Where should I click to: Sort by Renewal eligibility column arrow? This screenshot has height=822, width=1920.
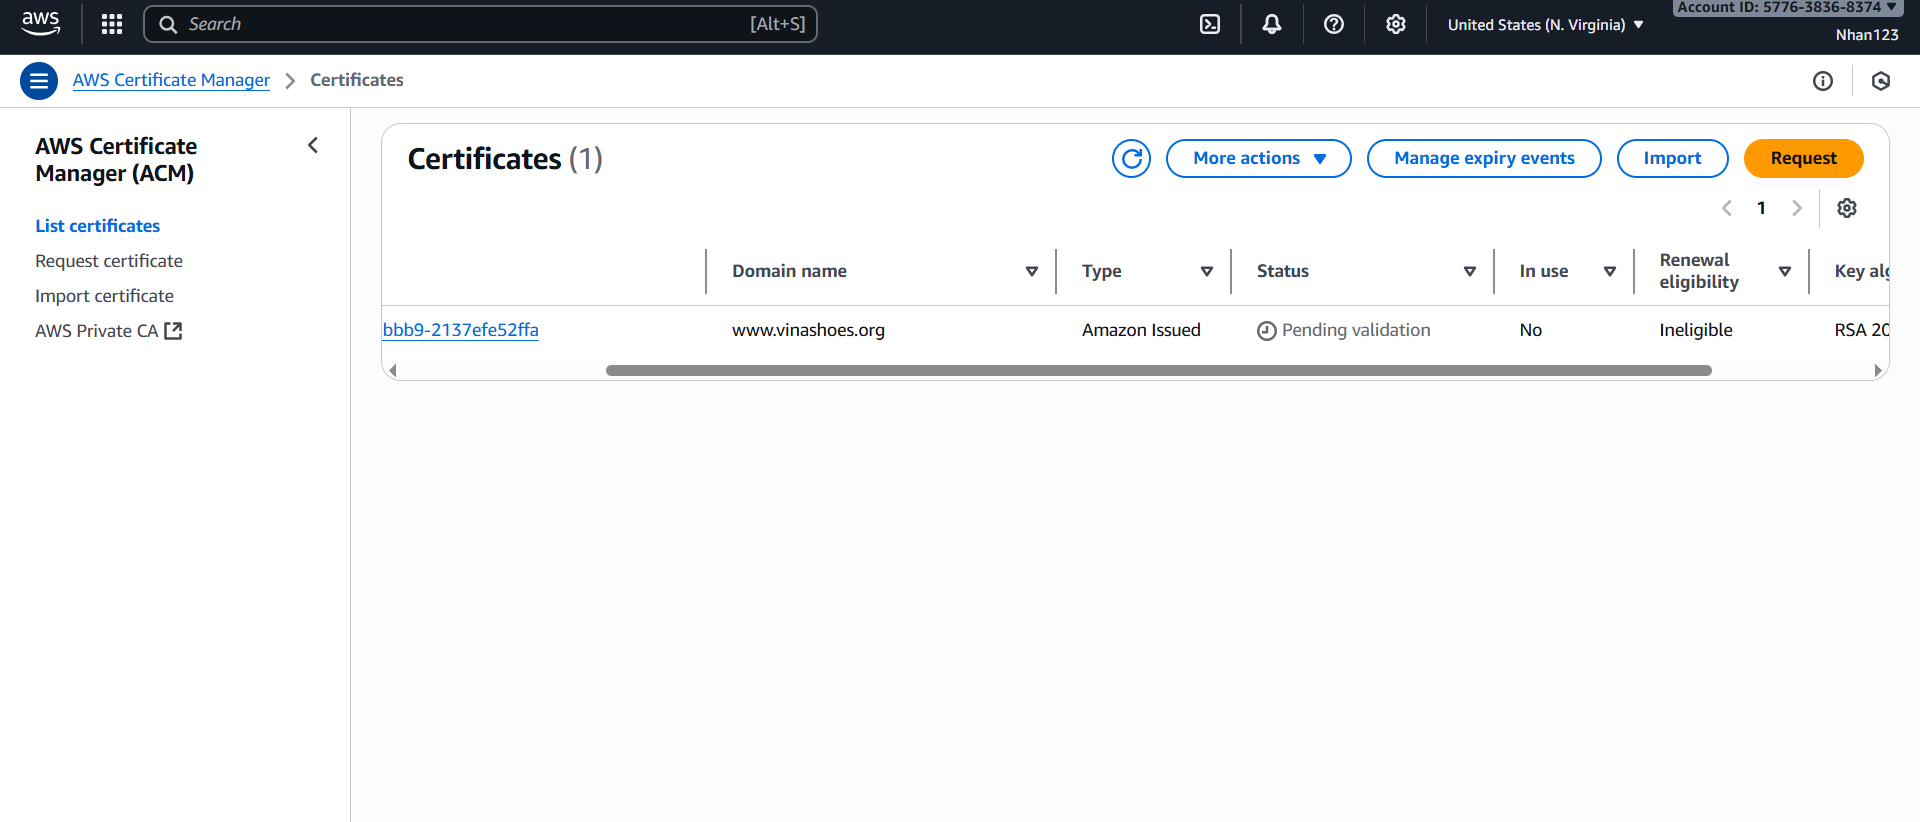1785,271
